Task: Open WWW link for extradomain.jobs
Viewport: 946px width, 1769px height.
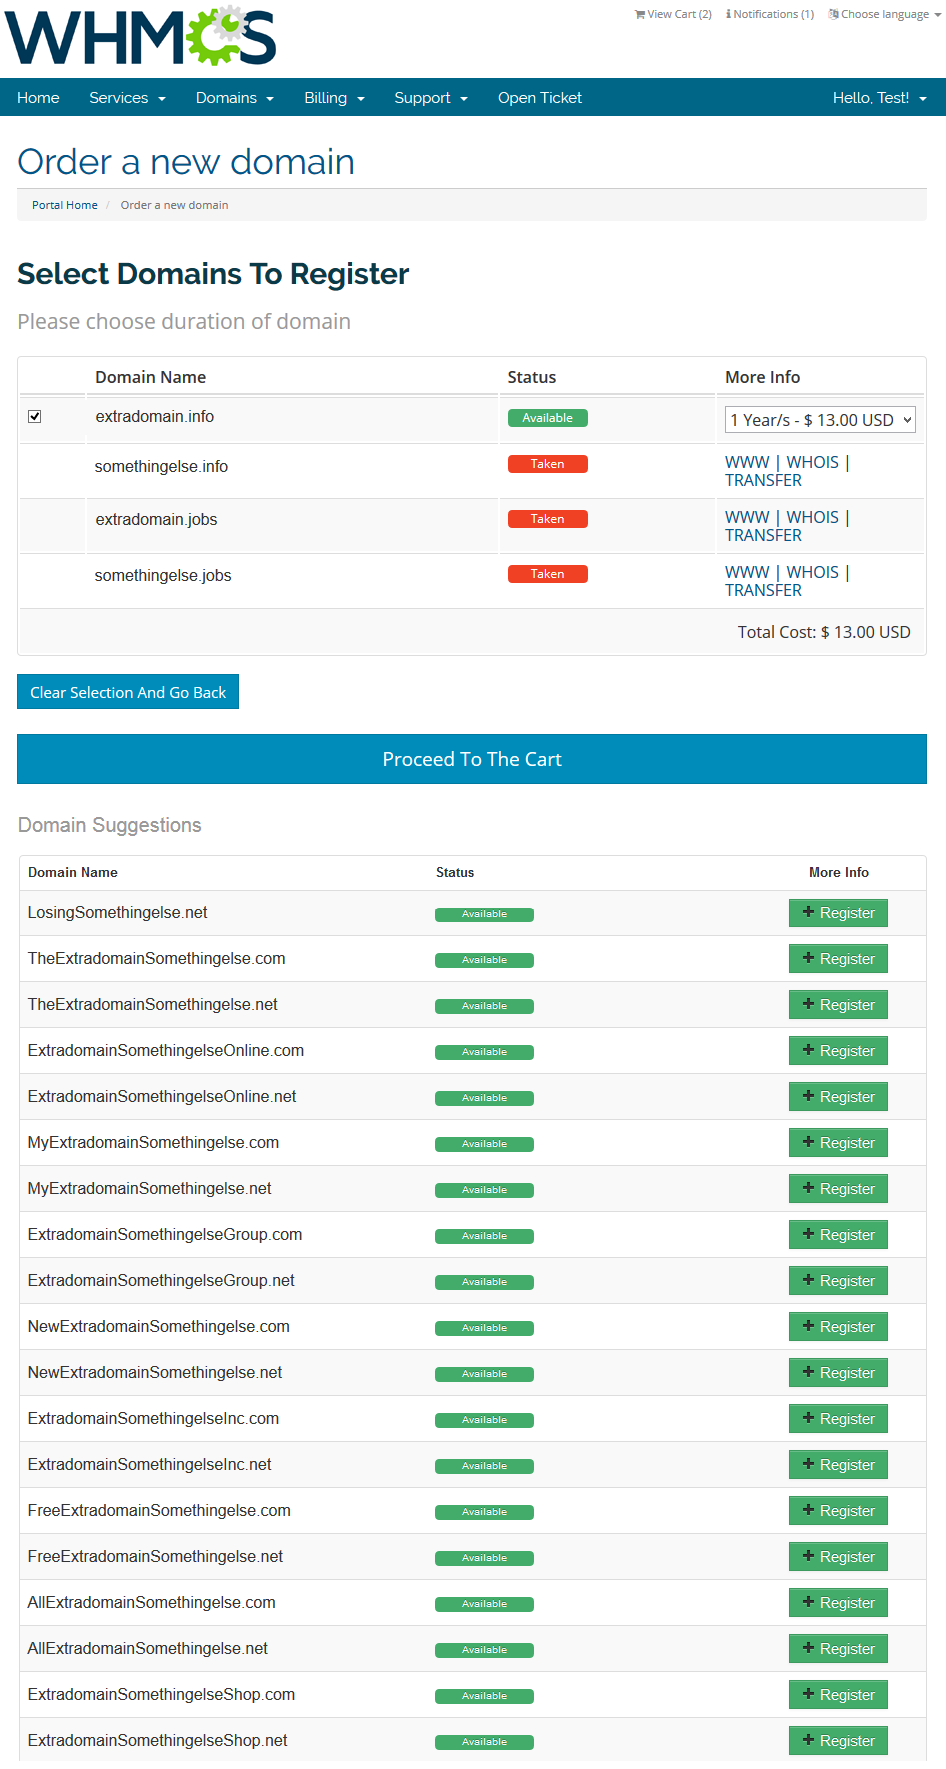Action: pos(747,517)
